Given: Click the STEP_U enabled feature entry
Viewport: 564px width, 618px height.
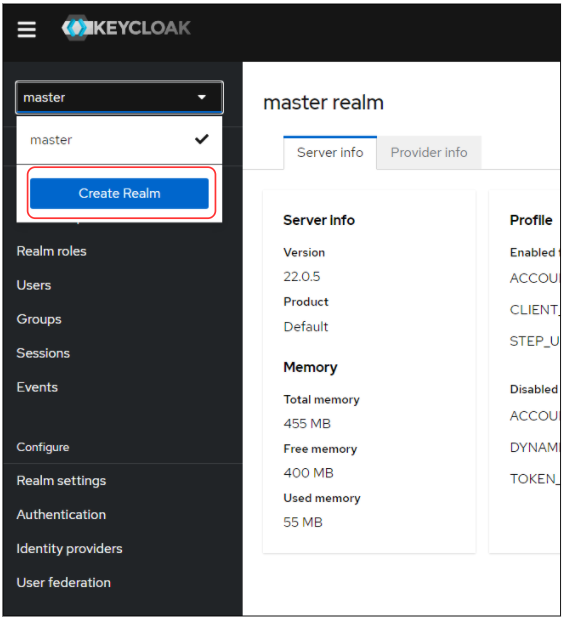Looking at the screenshot, I should click(x=534, y=341).
